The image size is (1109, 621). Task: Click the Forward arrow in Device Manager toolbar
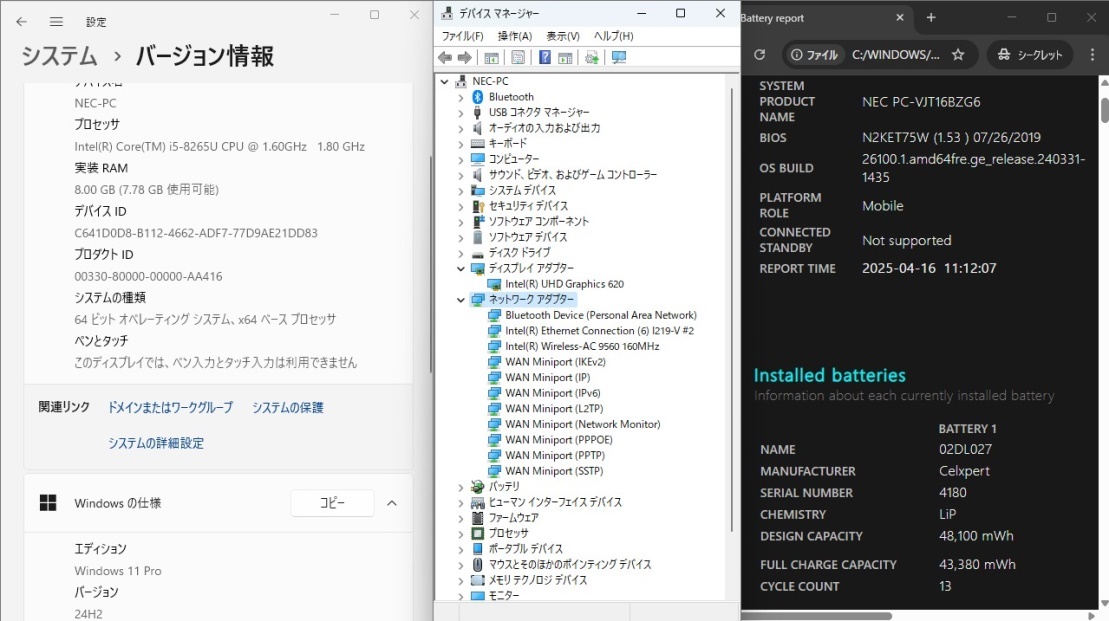464,57
